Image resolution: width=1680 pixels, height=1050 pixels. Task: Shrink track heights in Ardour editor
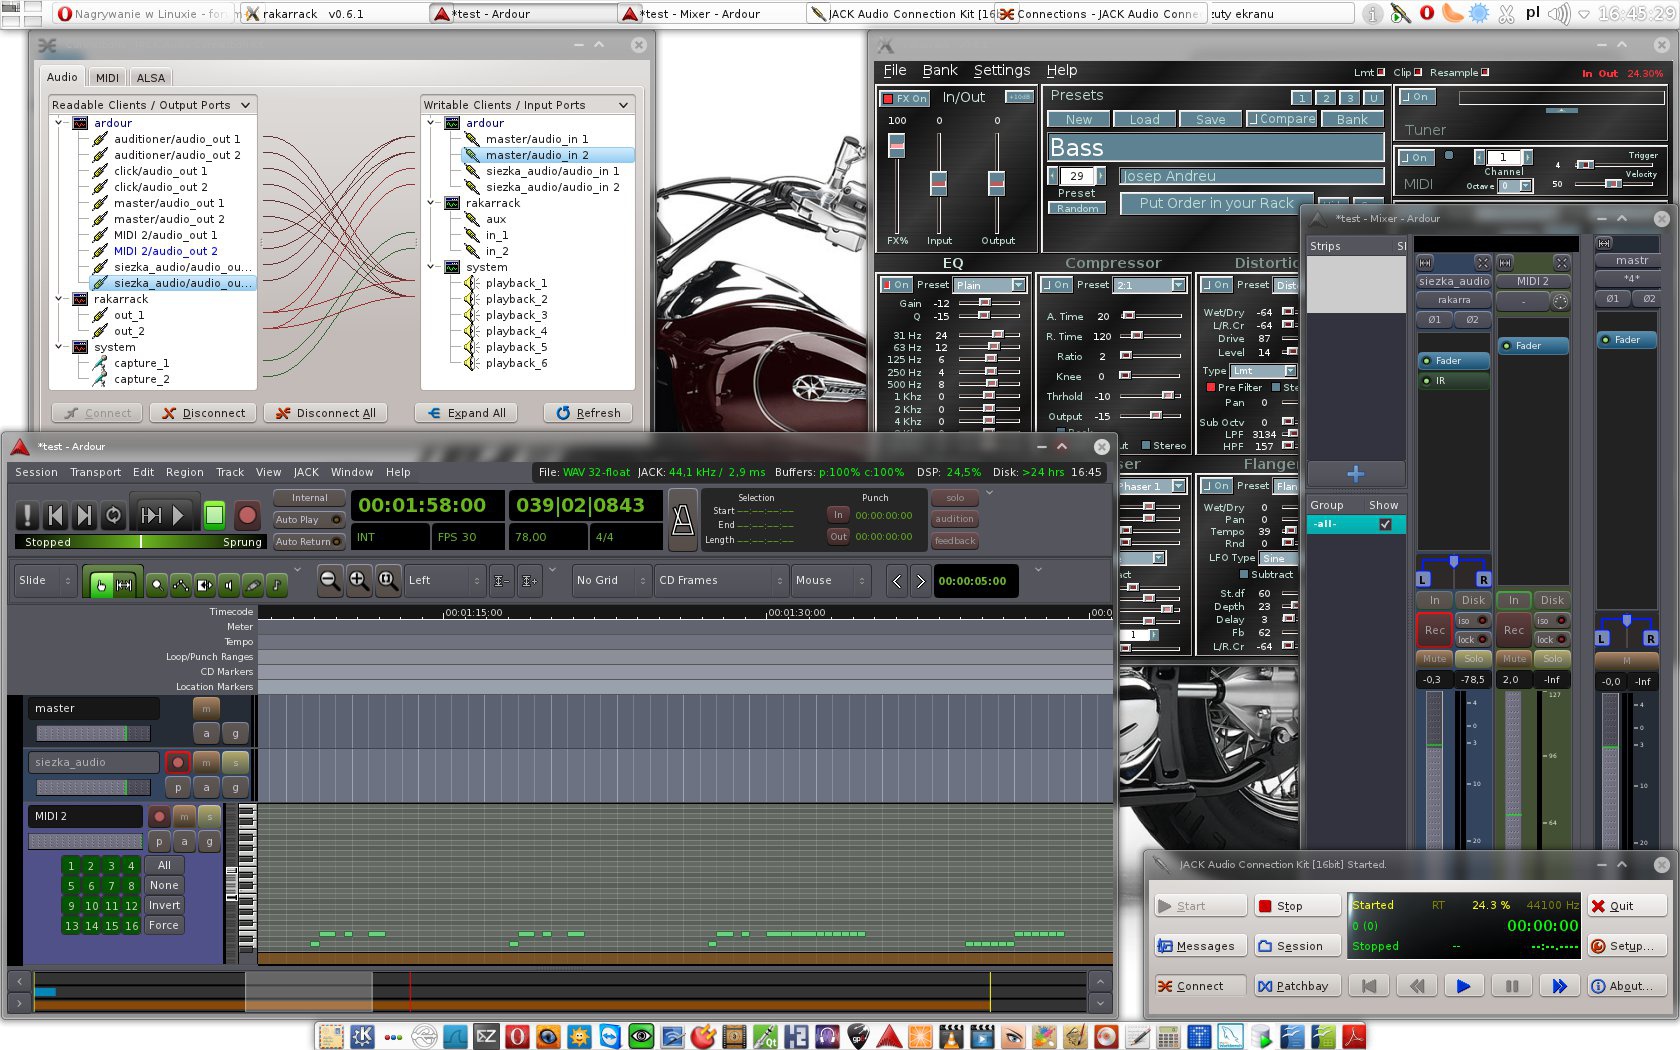click(502, 580)
